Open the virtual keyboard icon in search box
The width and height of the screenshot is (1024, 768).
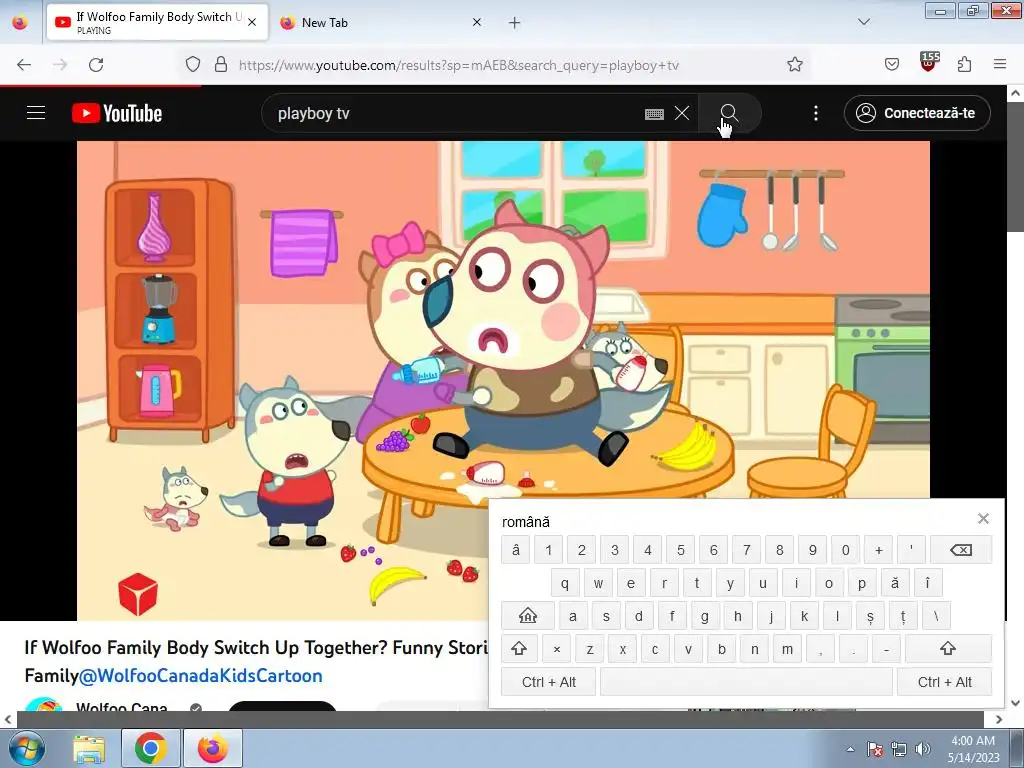point(654,114)
